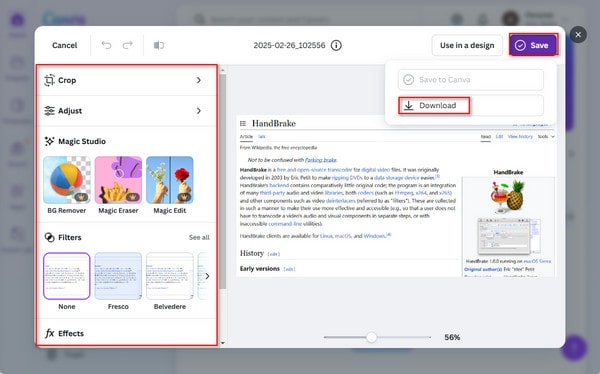This screenshot has height=374, width=600.
Task: Click the Filters overlapping circles icon
Action: [x=49, y=237]
